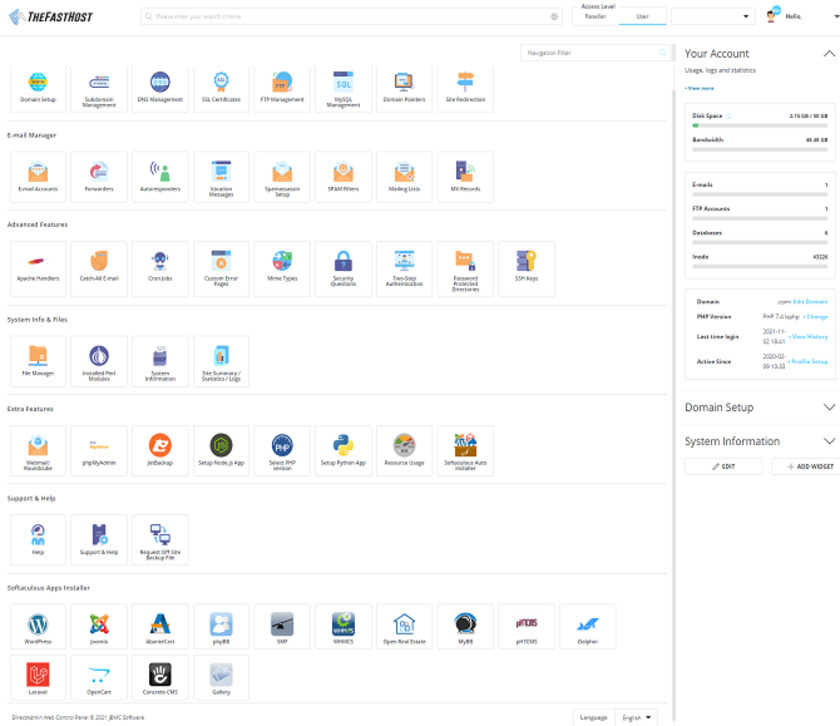Open FTP Management
Image resolution: width=840 pixels, height=726 pixels.
(x=282, y=89)
